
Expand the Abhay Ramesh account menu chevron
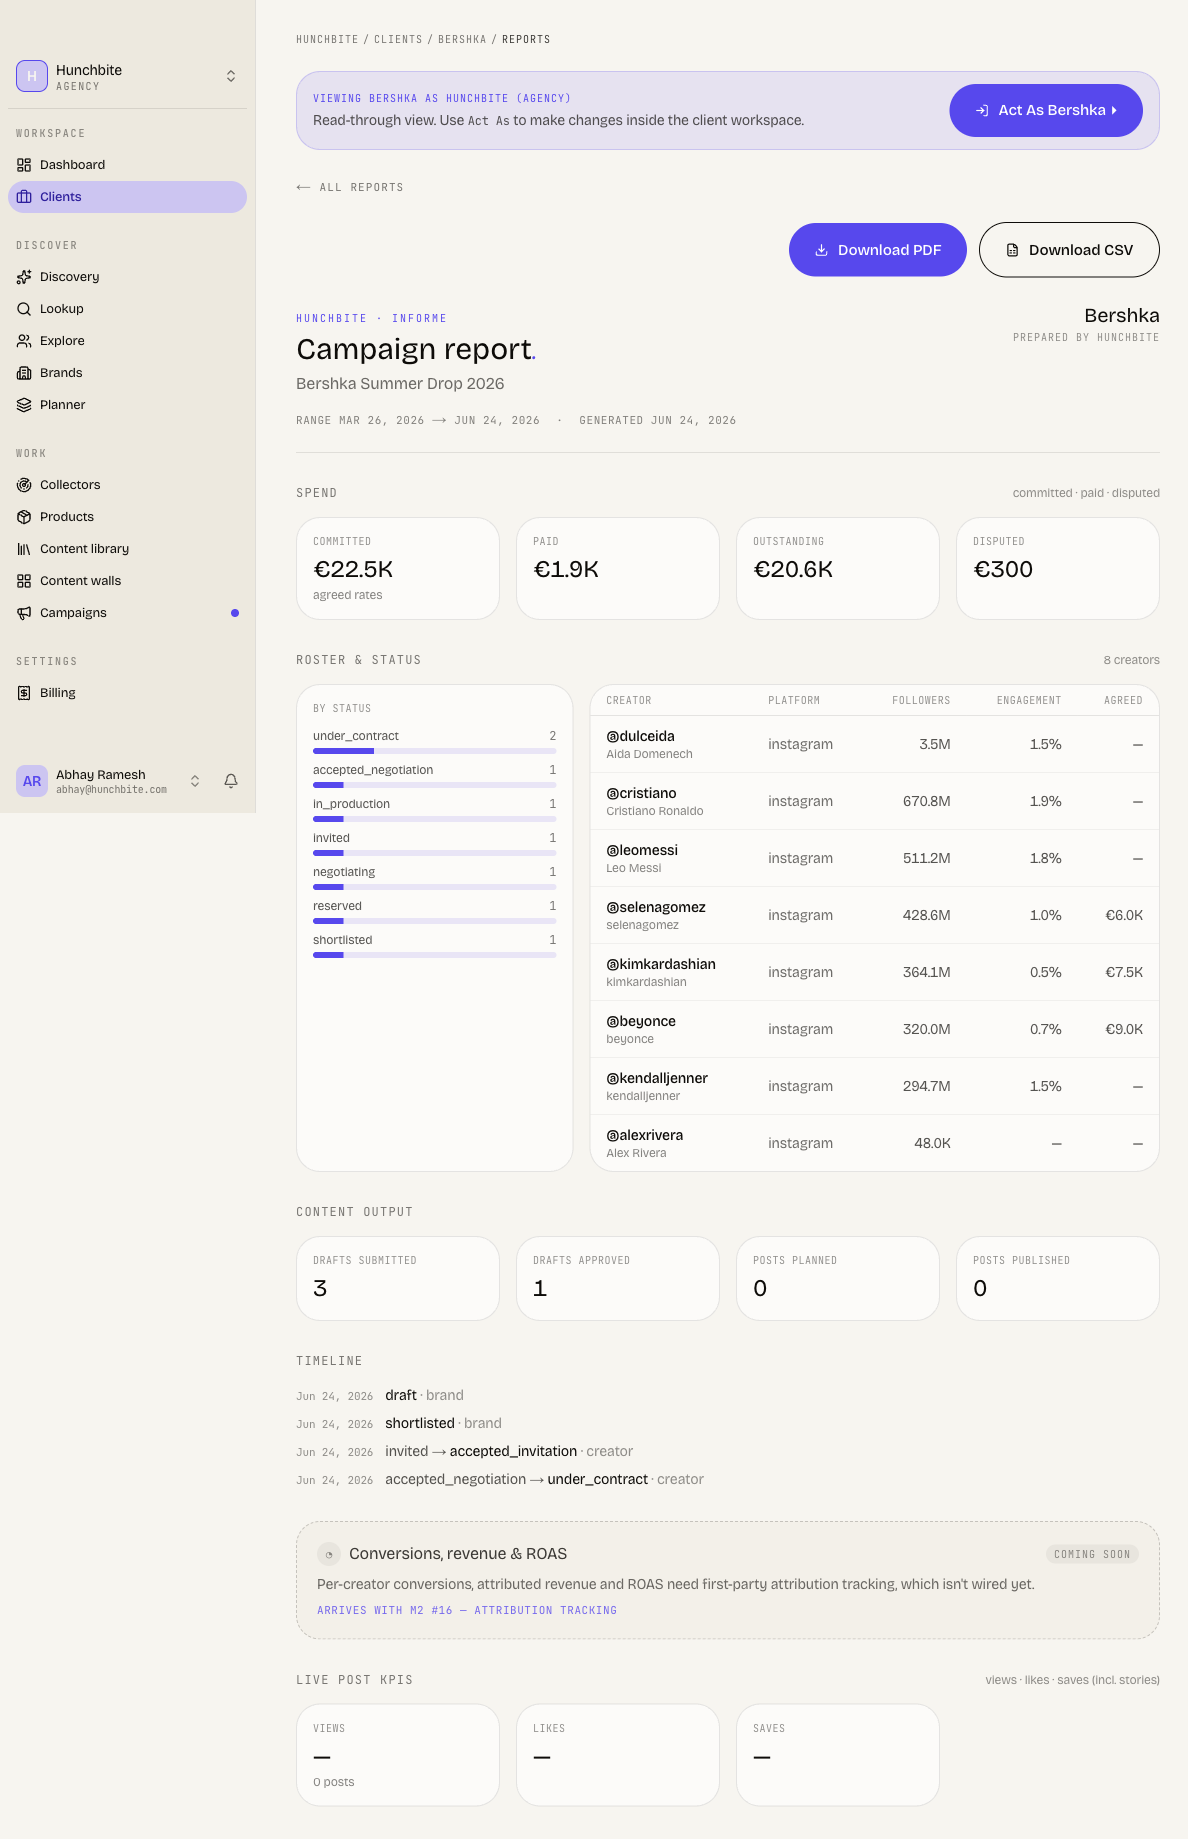click(195, 781)
